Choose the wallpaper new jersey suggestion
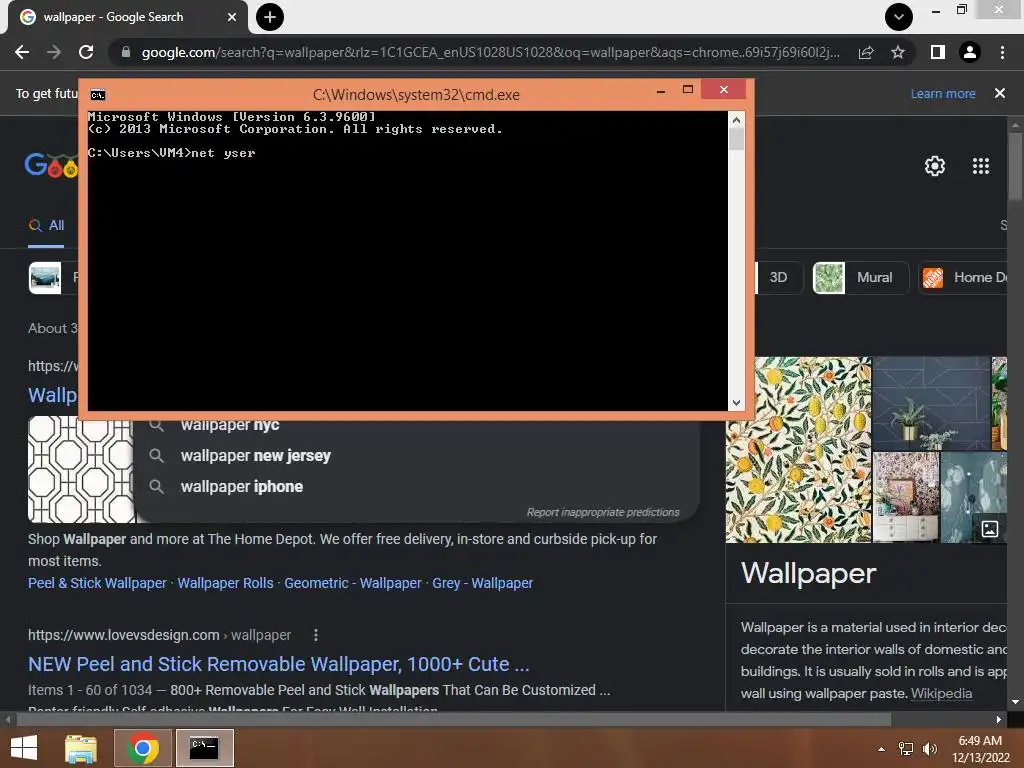Screen dimensions: 1024x768 click(255, 456)
